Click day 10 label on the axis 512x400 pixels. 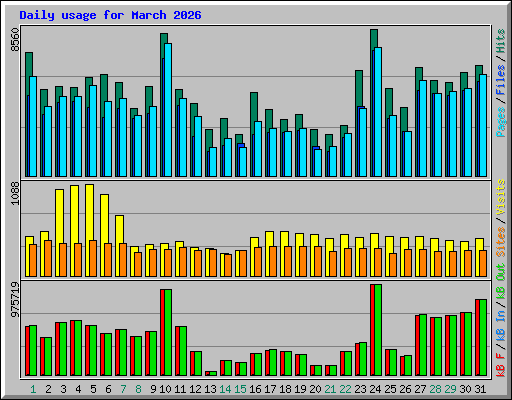pos(165,389)
